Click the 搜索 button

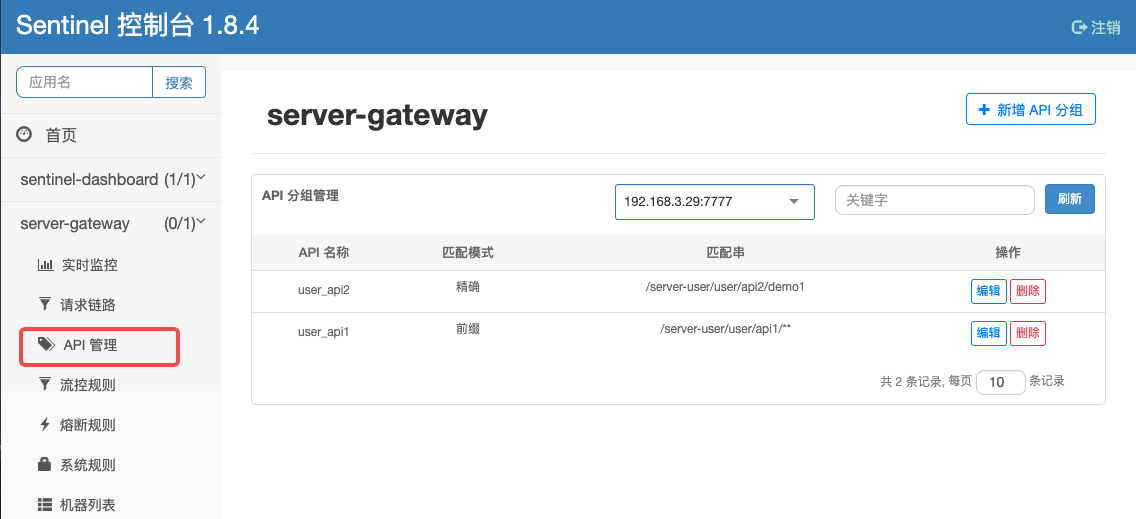[179, 82]
